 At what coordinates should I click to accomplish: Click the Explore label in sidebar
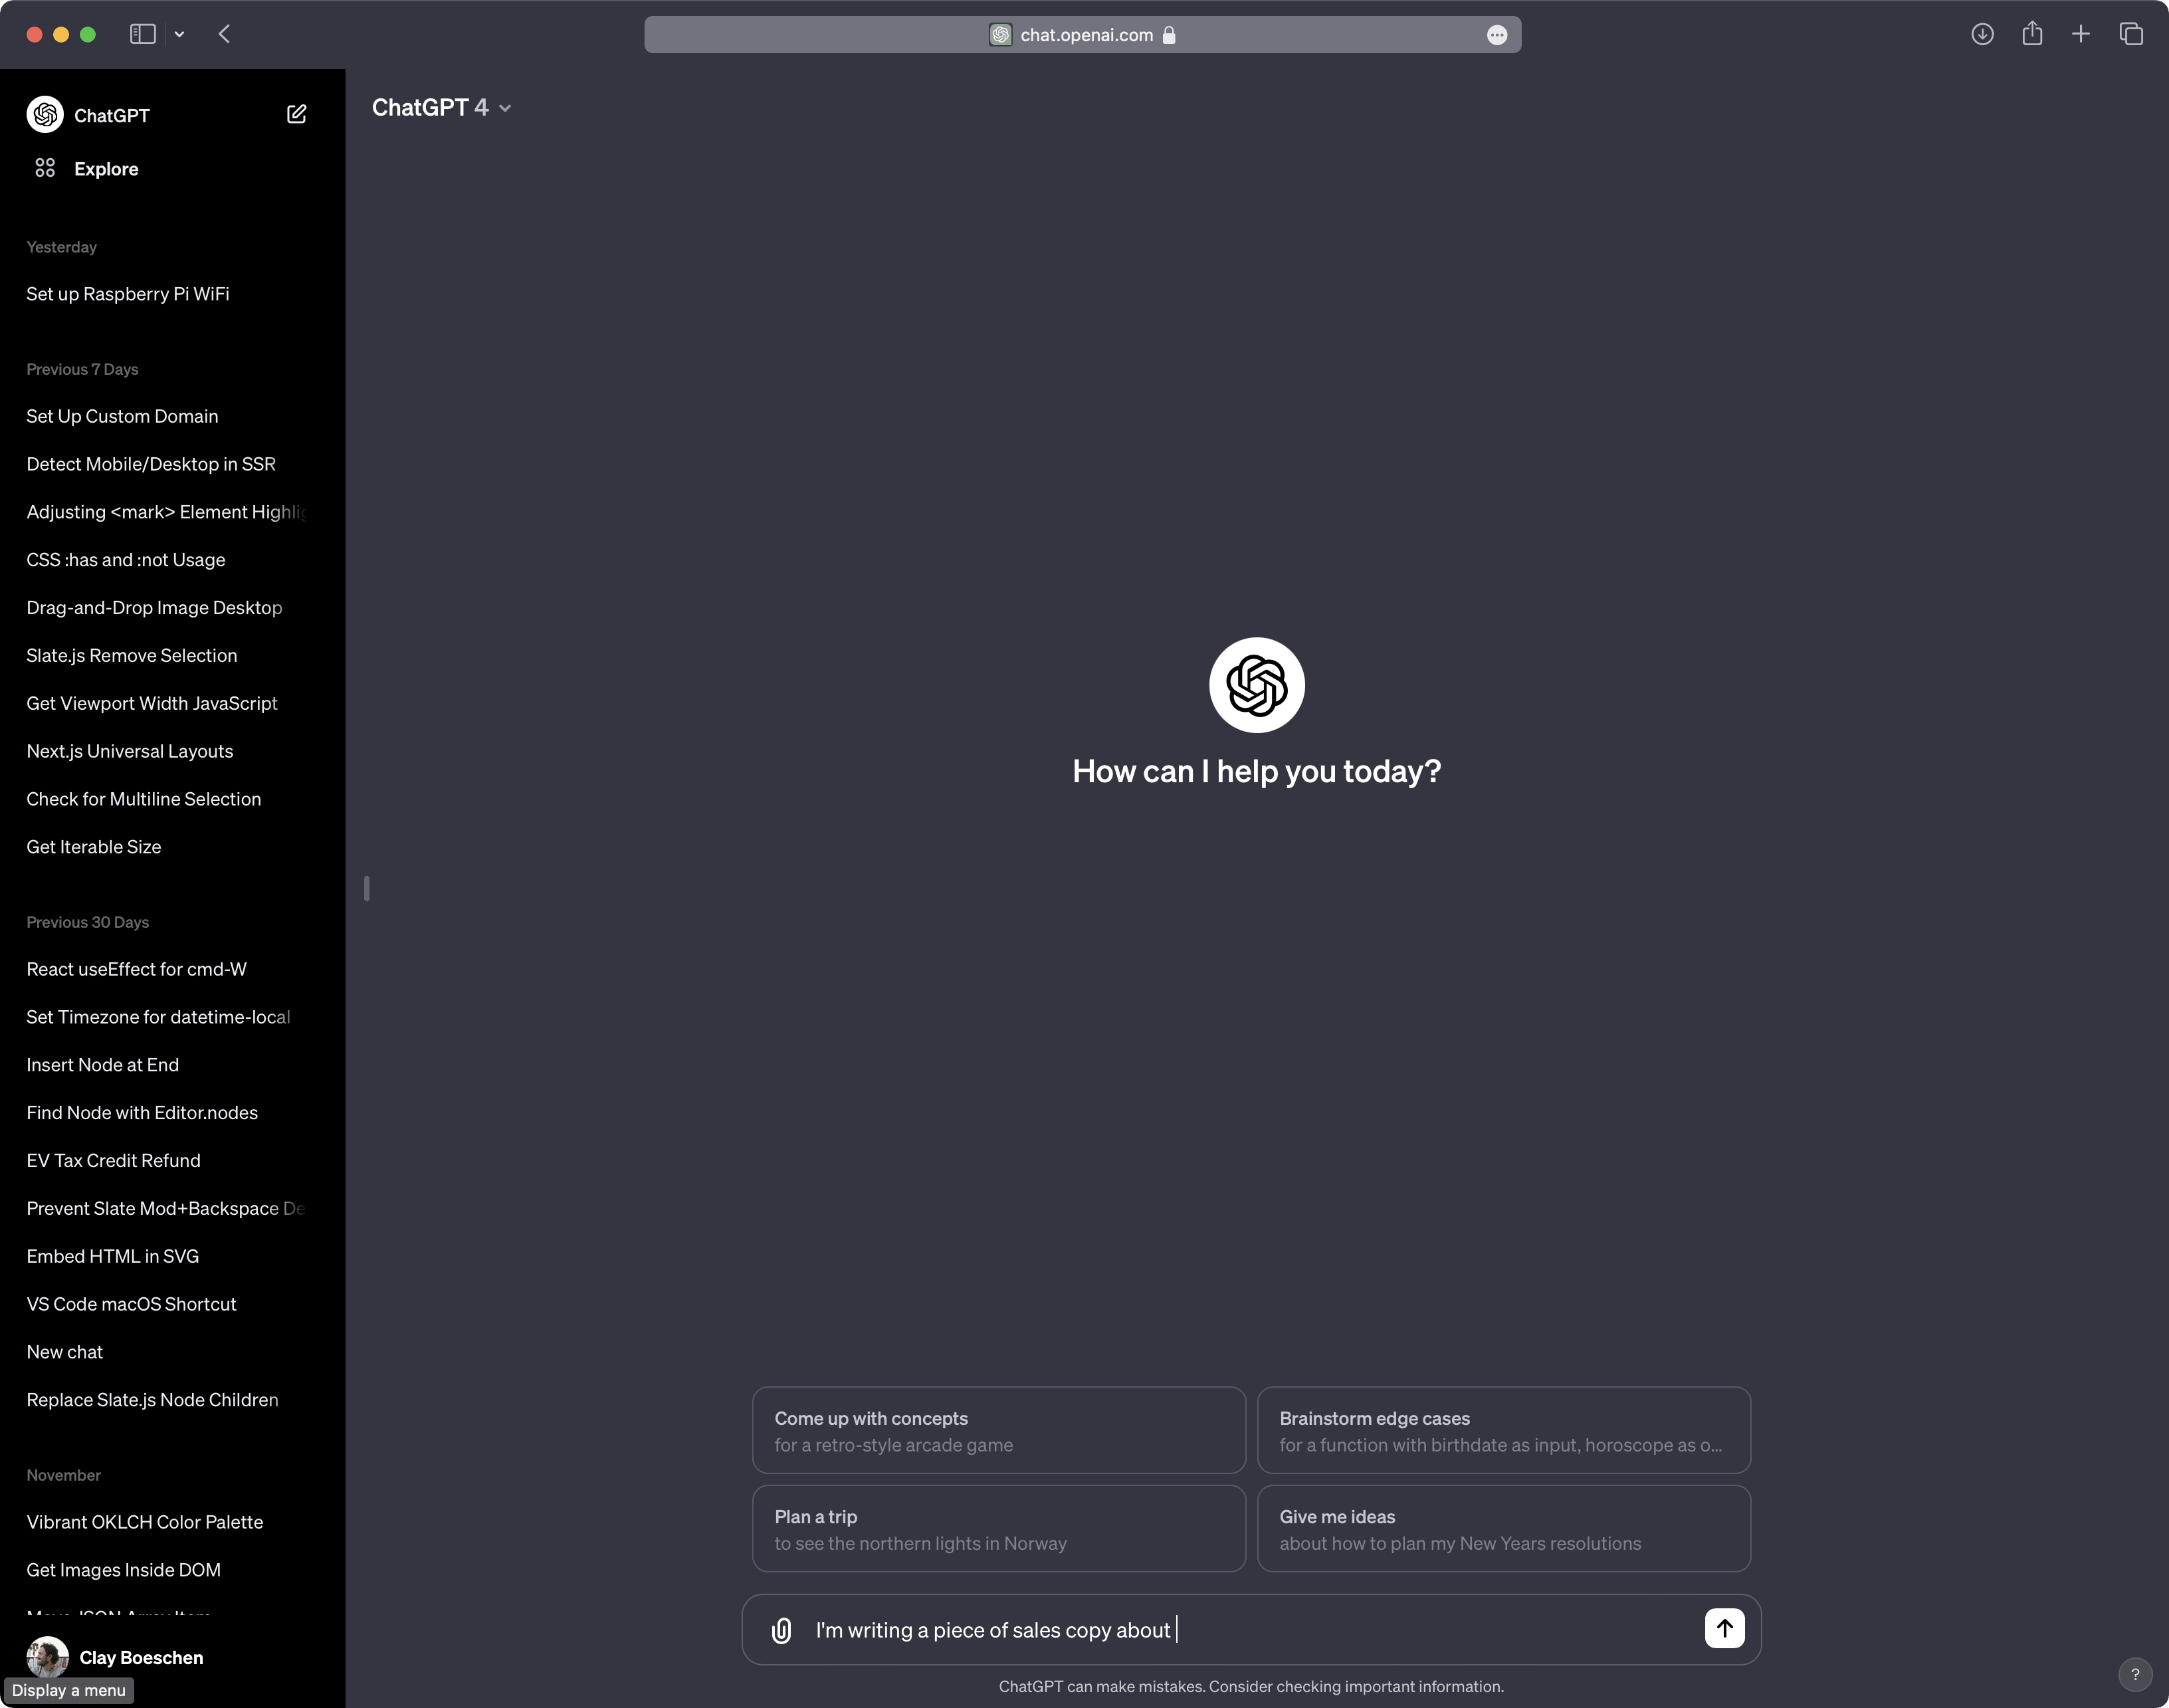[x=106, y=169]
